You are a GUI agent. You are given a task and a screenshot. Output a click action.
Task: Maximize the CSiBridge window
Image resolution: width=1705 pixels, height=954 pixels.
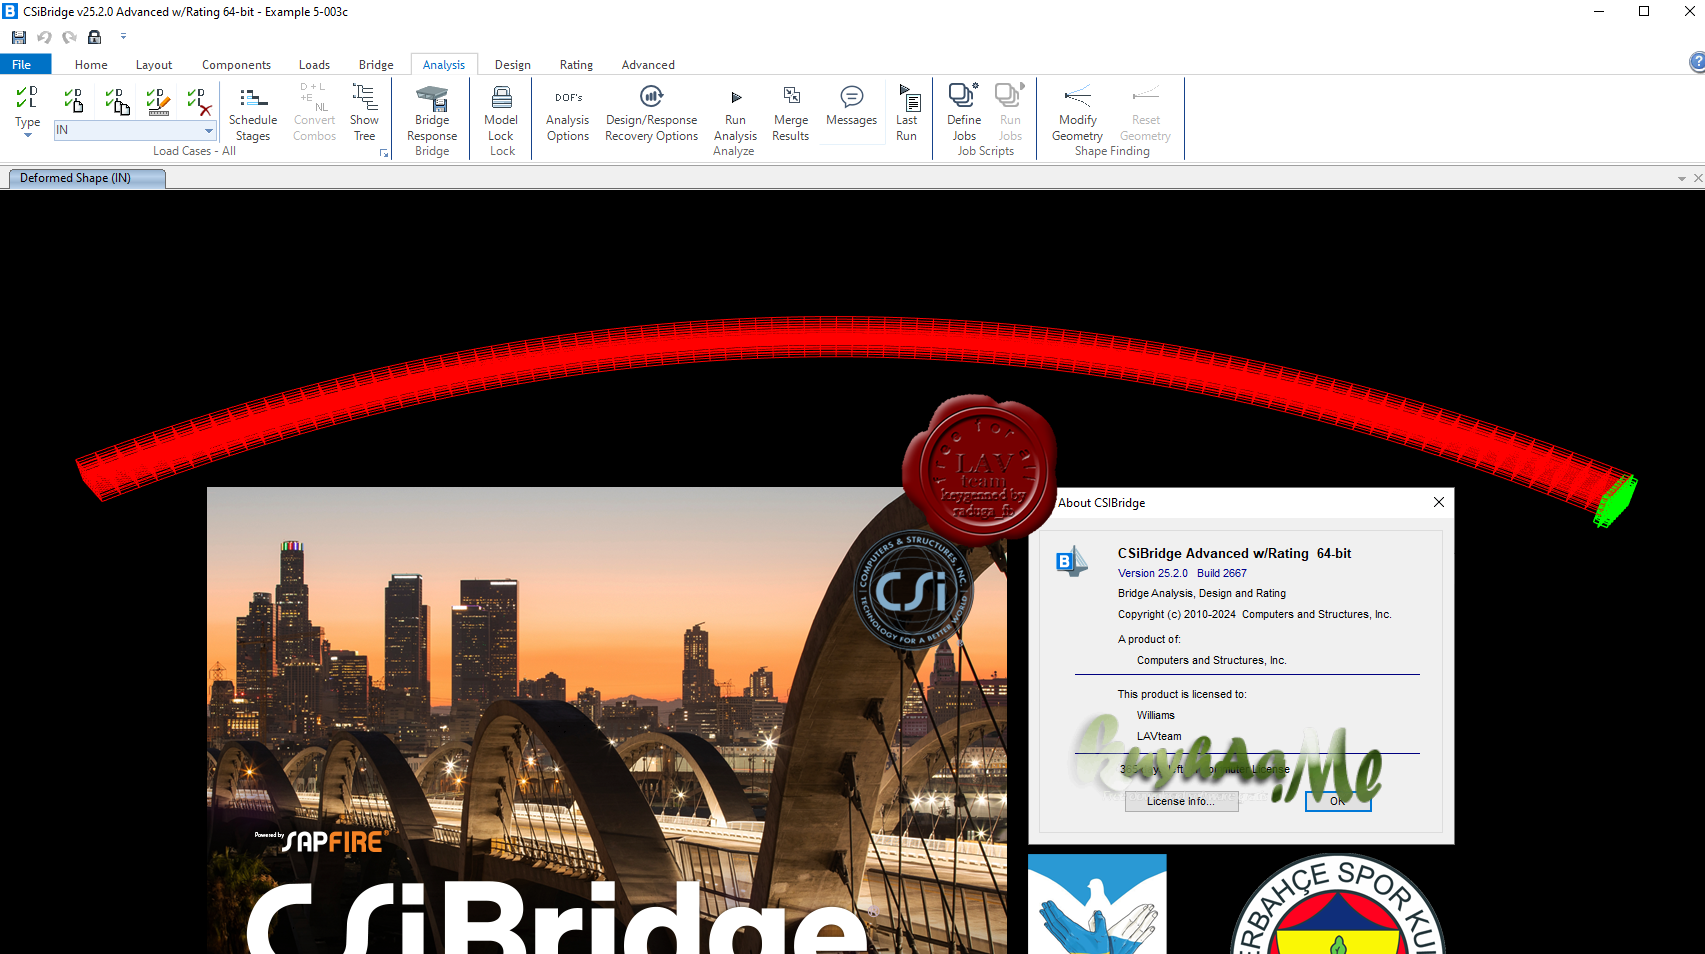pos(1644,11)
